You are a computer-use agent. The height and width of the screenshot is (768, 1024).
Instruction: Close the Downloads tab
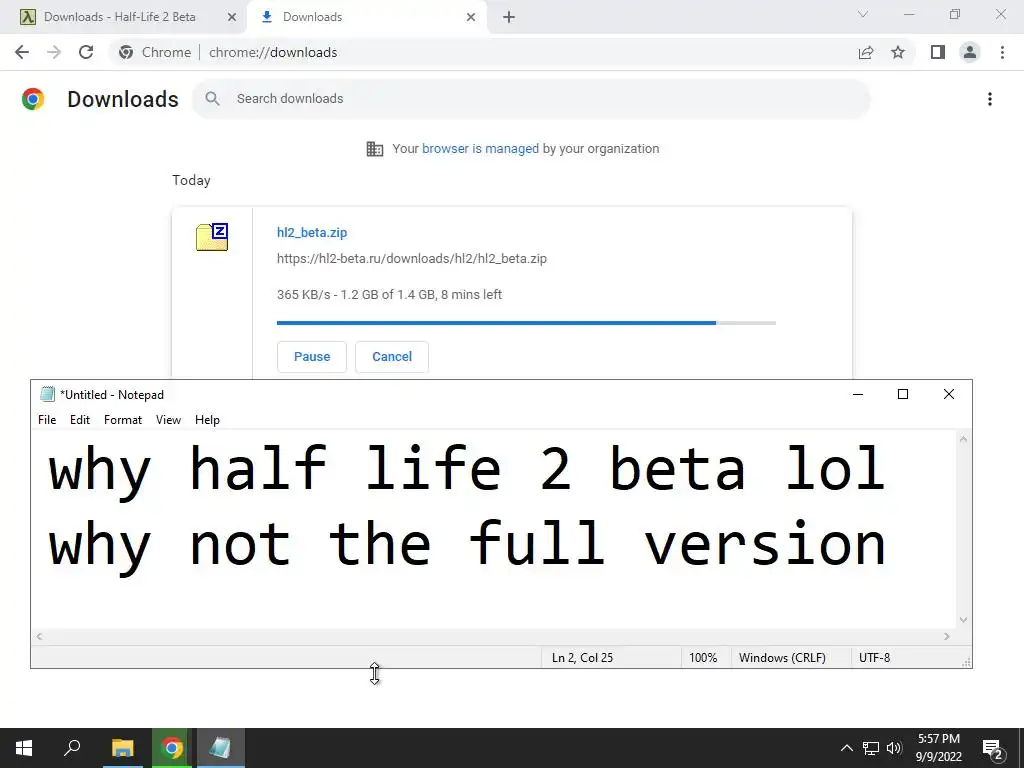coord(471,17)
